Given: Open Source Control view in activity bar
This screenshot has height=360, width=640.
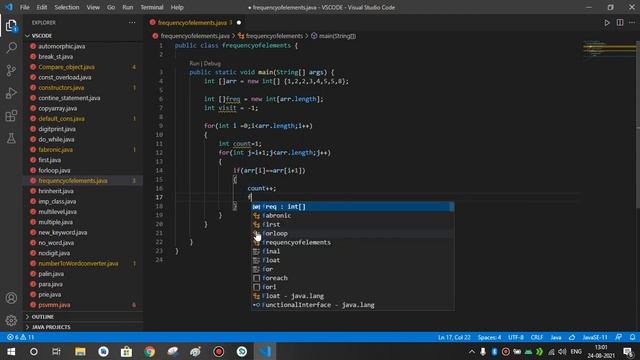Looking at the screenshot, I should [11, 71].
